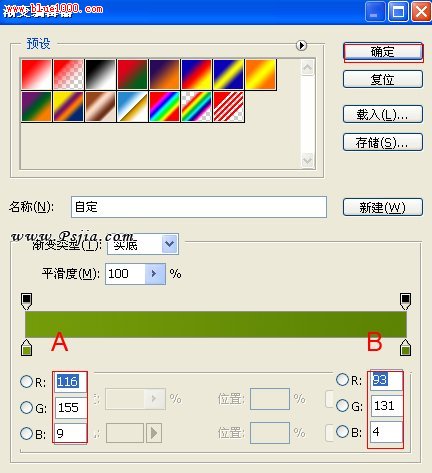
Task: Select the left G radio button
Action: point(26,407)
